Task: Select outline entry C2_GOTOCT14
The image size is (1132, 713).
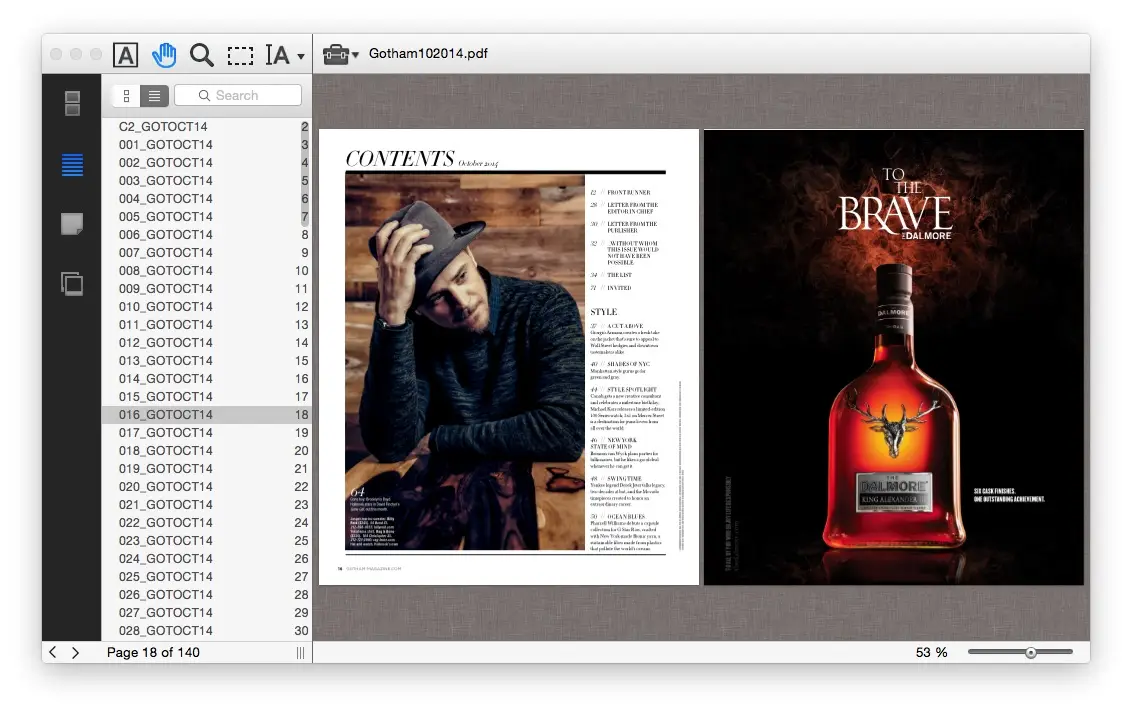Action: coord(206,126)
